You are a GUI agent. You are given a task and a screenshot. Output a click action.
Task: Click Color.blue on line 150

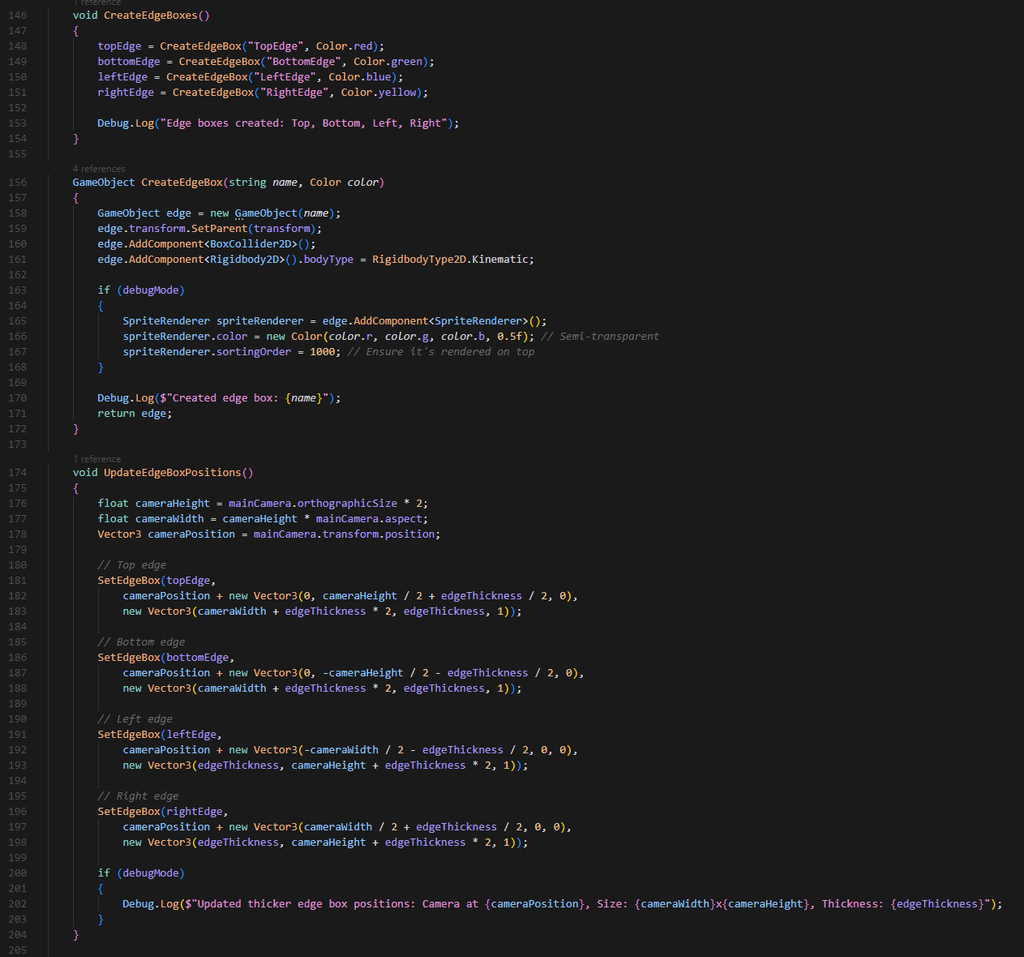360,77
